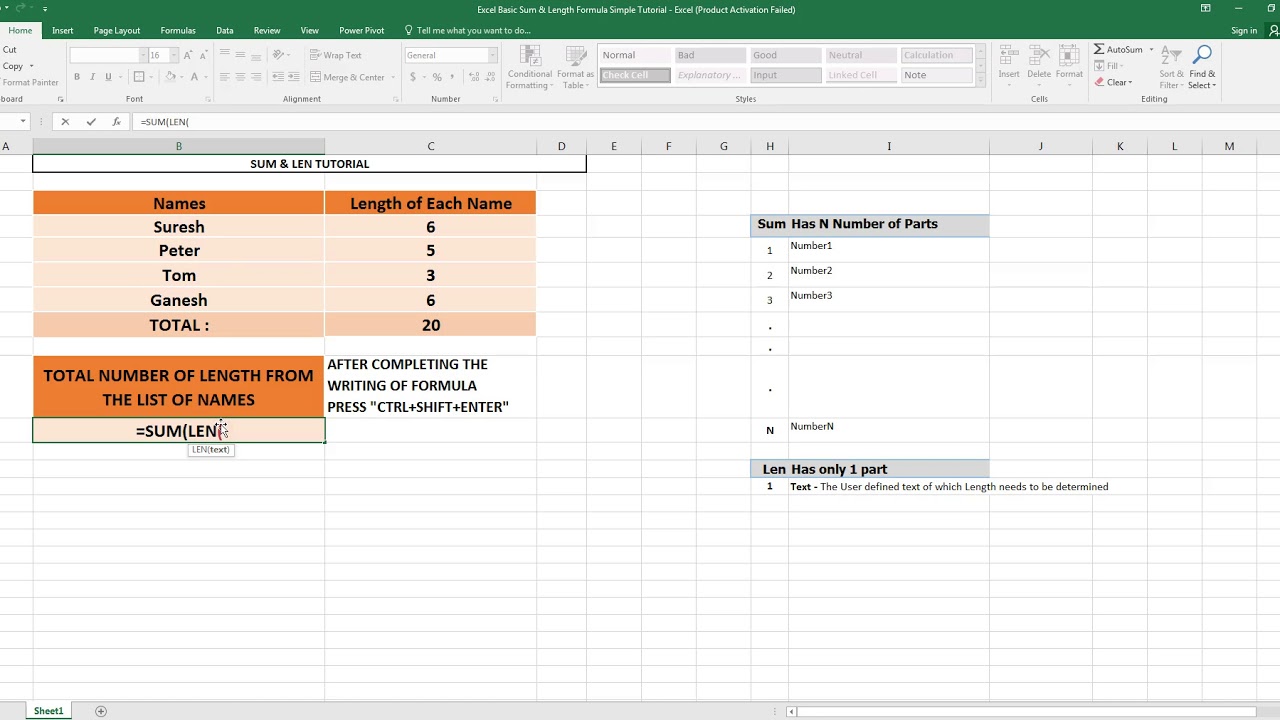Open Sort & Filter menu
This screenshot has width=1280, height=720.
[1172, 66]
